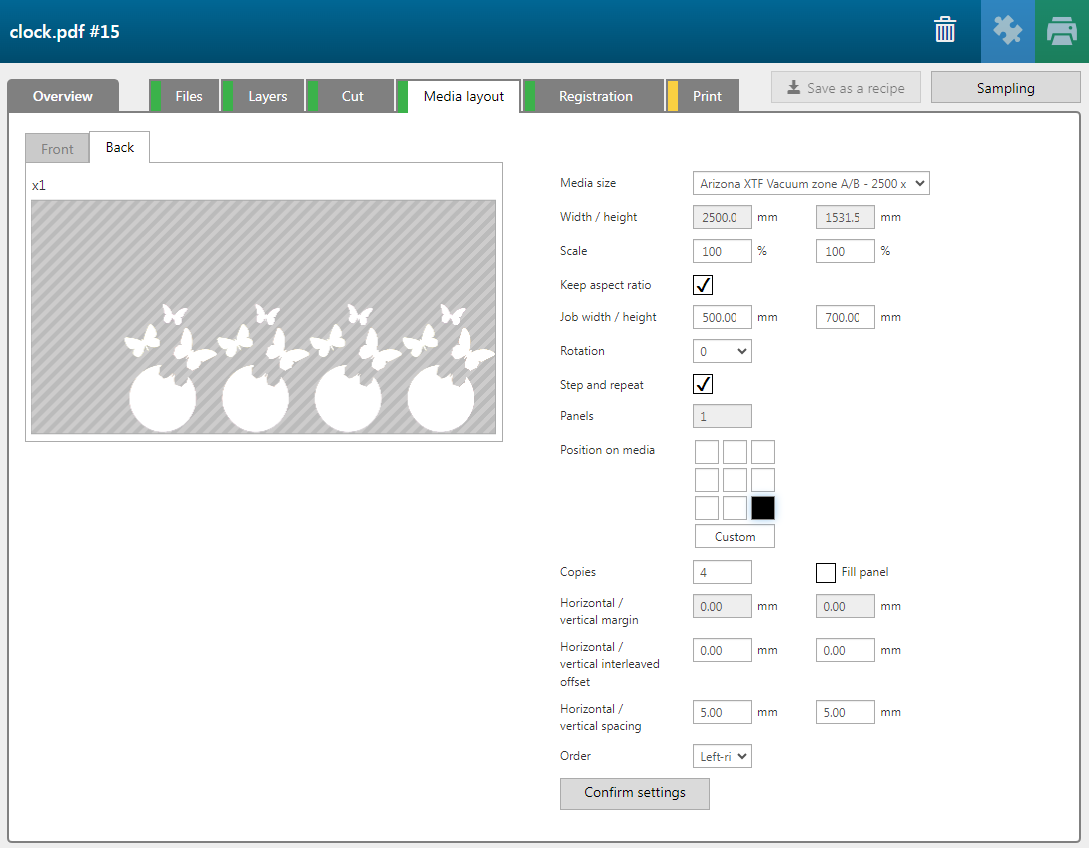This screenshot has height=848, width=1089.
Task: Select bottom-left position on media grid
Action: pos(707,508)
